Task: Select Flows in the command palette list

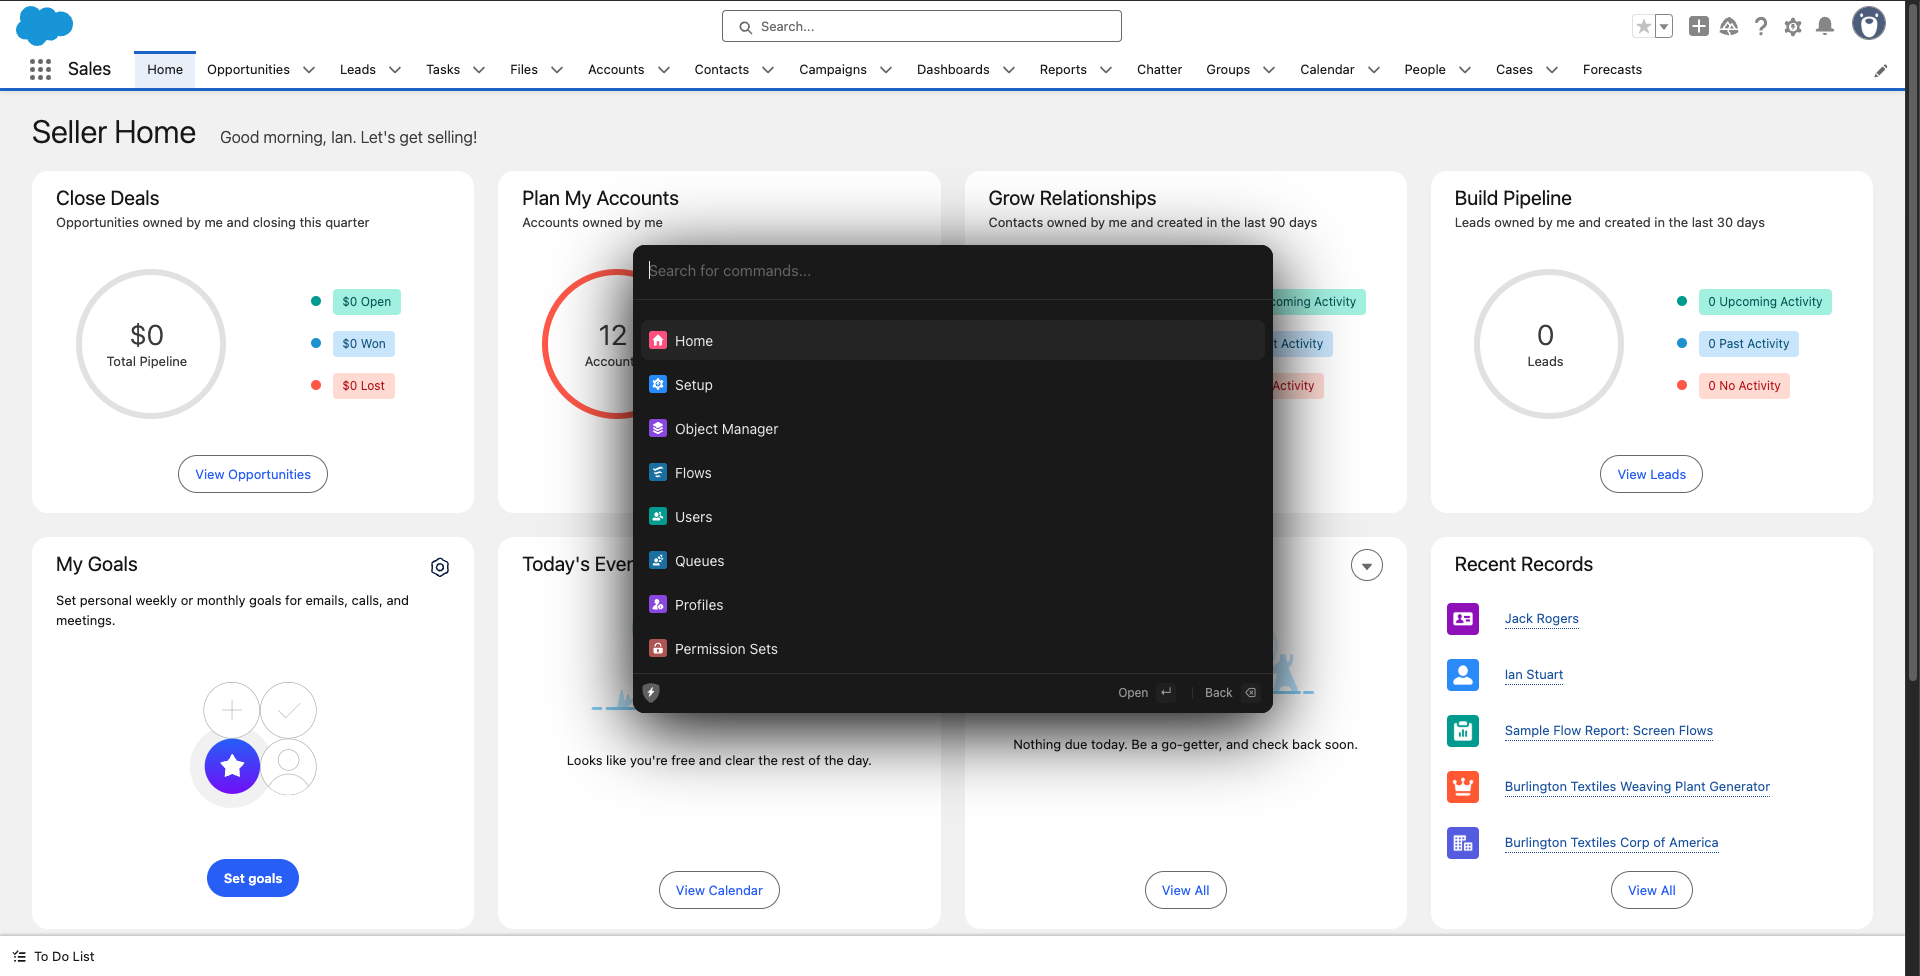Action: click(x=953, y=473)
